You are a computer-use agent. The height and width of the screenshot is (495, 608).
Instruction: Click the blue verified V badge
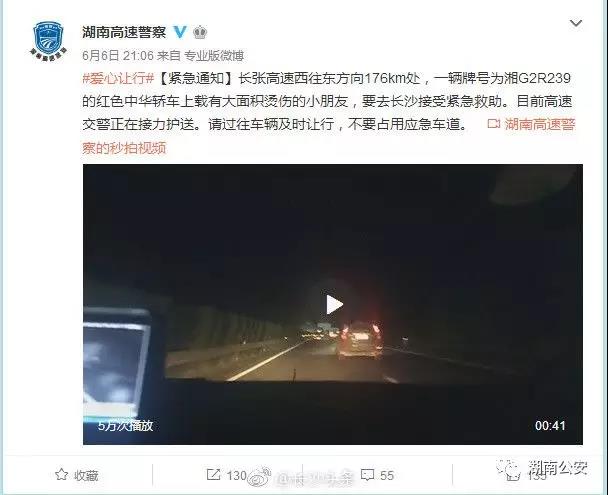point(180,32)
